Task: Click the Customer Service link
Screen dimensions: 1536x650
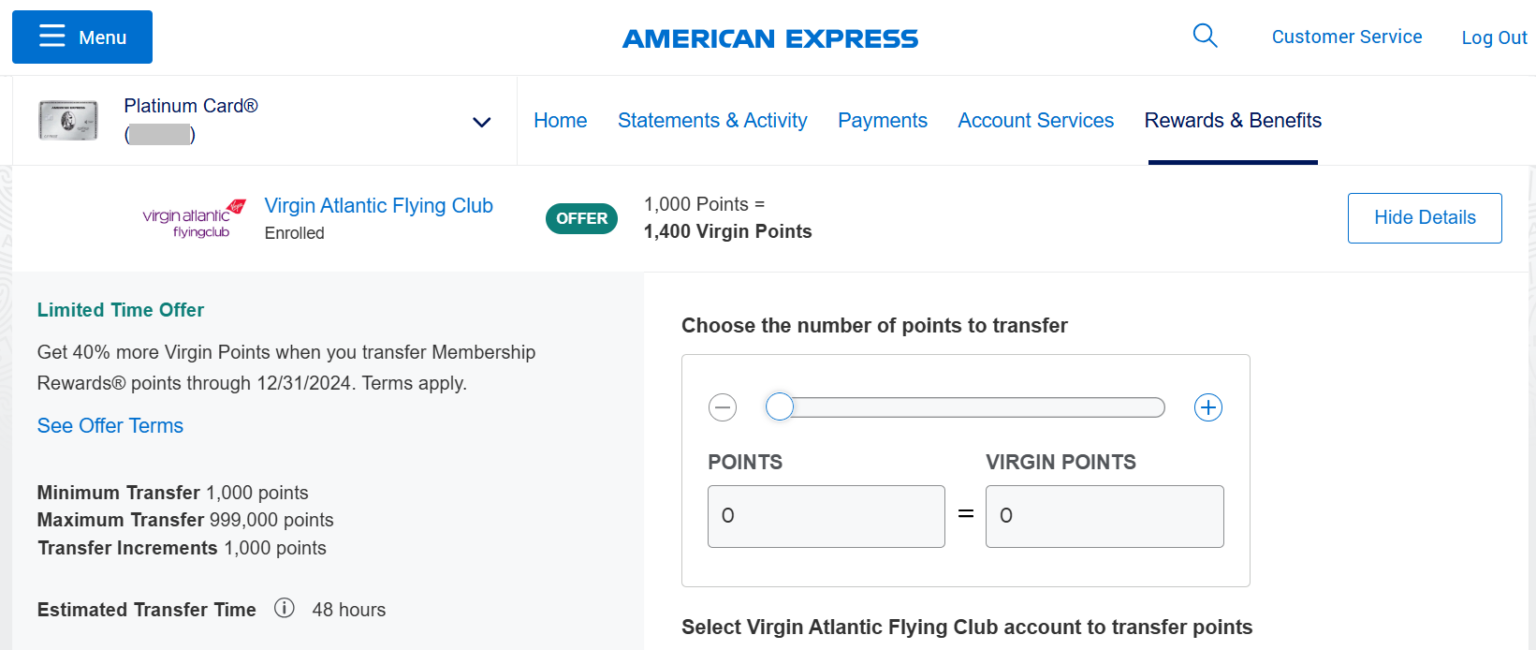Action: pyautogui.click(x=1346, y=37)
